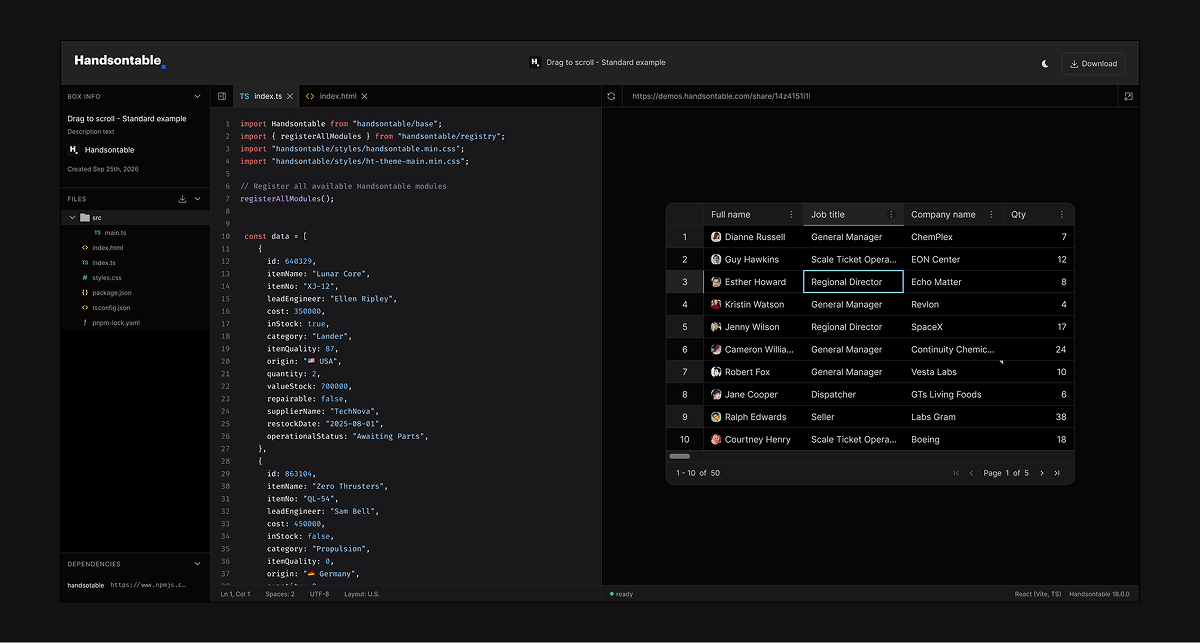Viewport: 1200px width, 643px height.
Task: Select the Kristin Watson cell
Action: [x=753, y=305]
